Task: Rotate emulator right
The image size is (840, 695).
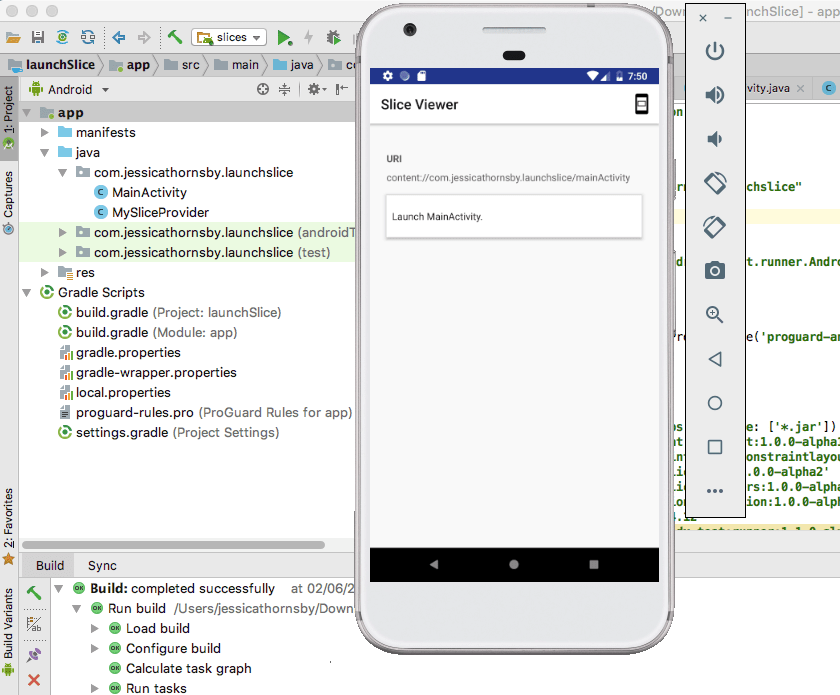Action: pos(715,227)
